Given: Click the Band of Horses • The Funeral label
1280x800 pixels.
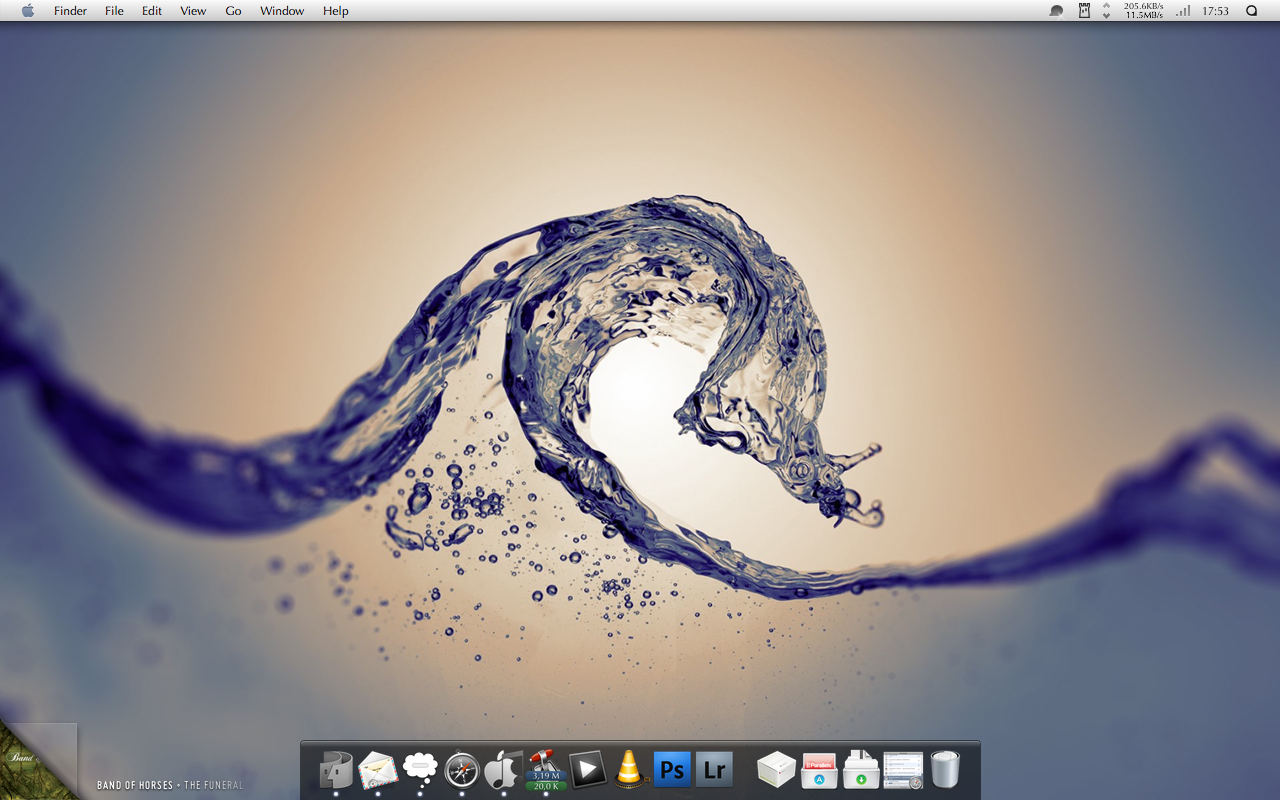Looking at the screenshot, I should click(x=170, y=786).
